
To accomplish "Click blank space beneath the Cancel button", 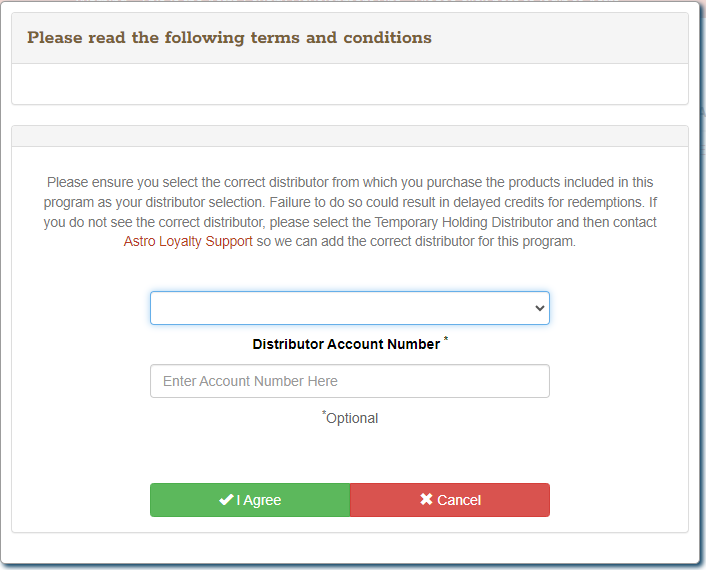I will tap(449, 525).
